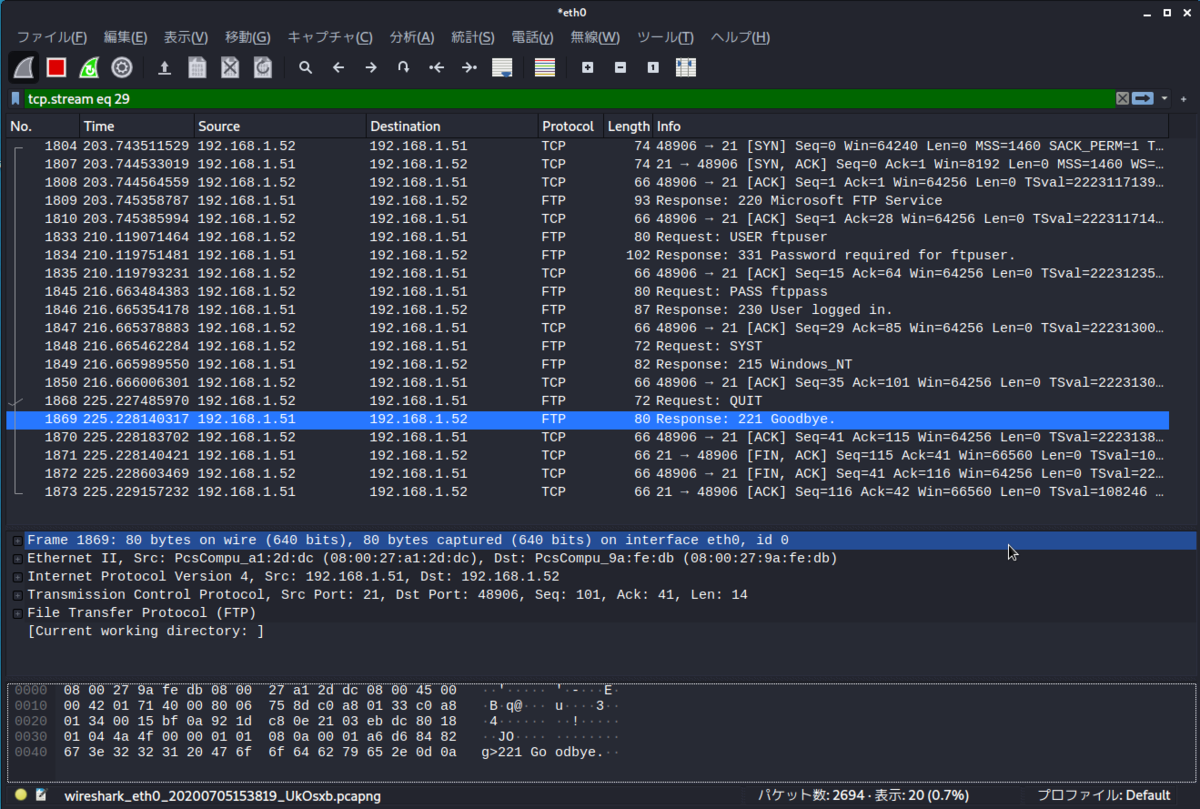Click the display filter bookmark icon
Screen dimensions: 1200x809
(x=15, y=99)
